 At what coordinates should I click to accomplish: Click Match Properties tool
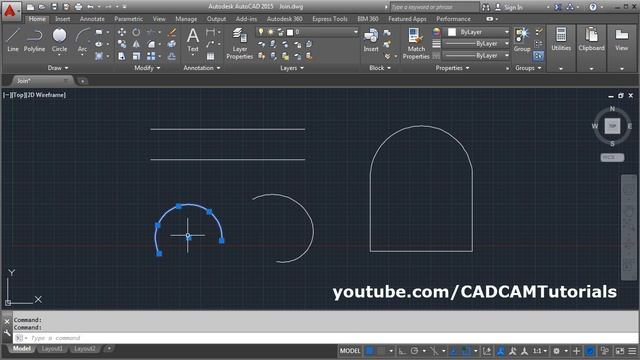tap(416, 44)
